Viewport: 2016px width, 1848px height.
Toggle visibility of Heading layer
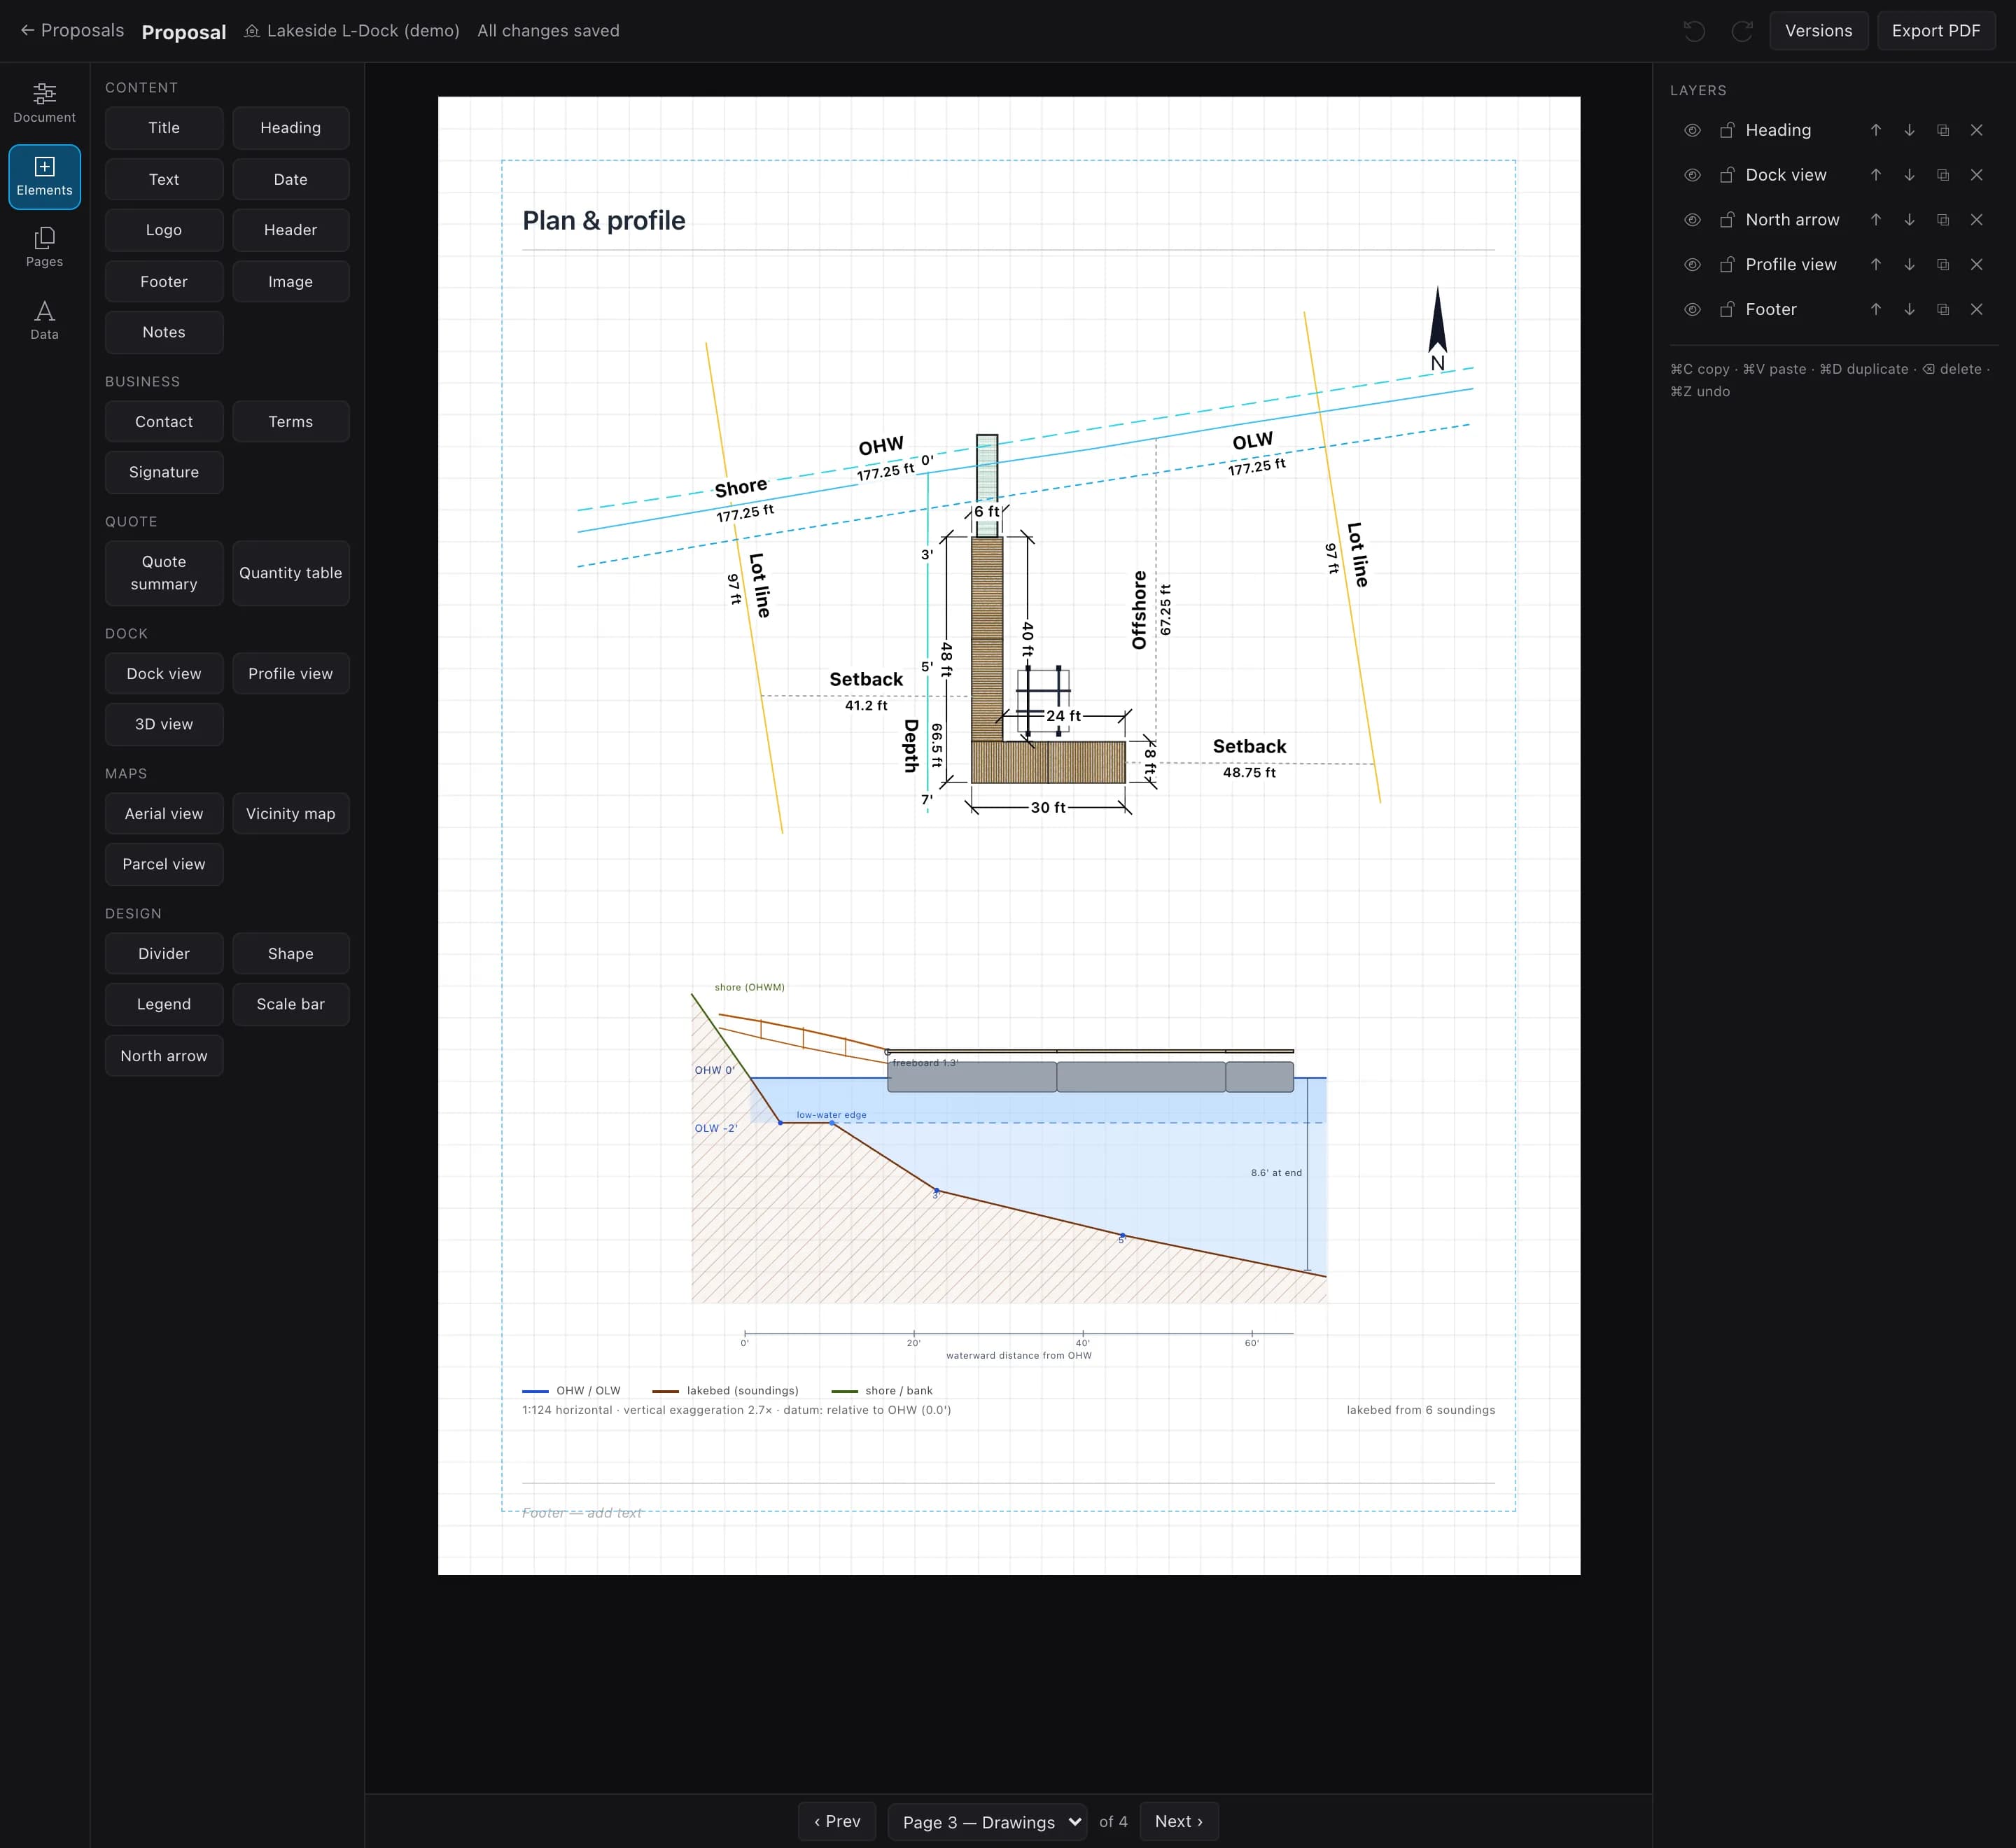point(1692,130)
